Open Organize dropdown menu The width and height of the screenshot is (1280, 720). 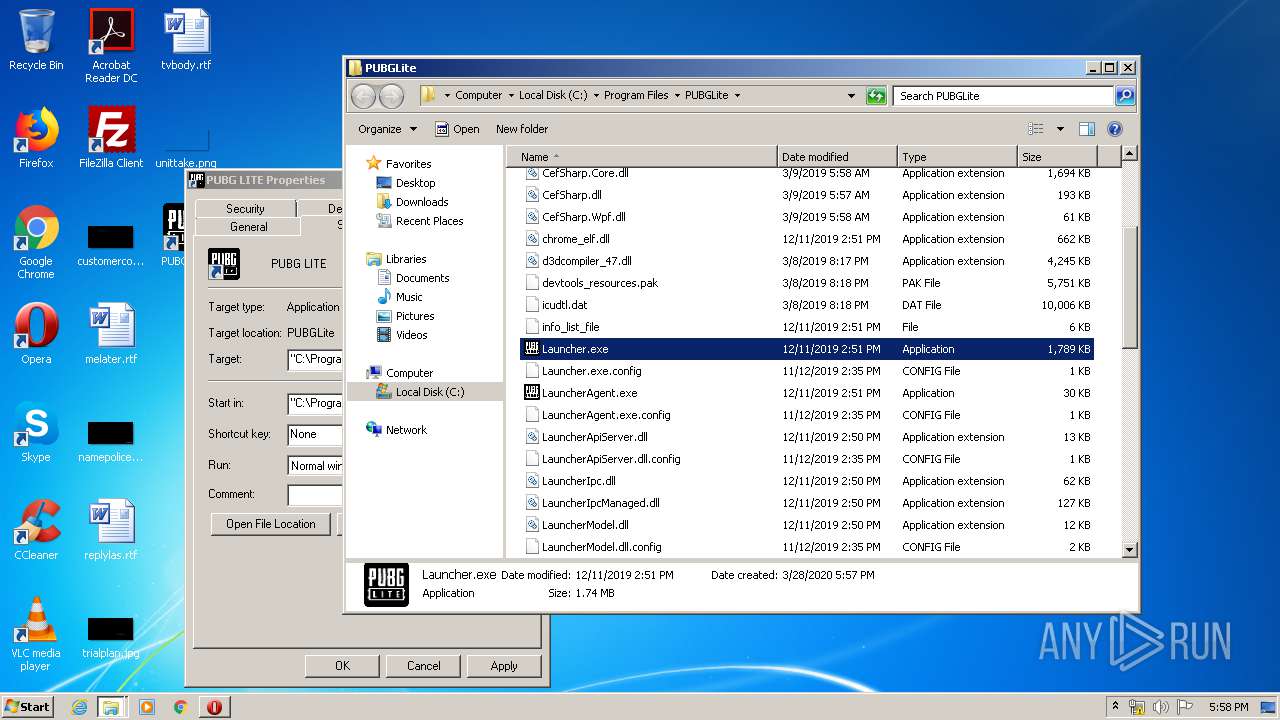pos(388,129)
